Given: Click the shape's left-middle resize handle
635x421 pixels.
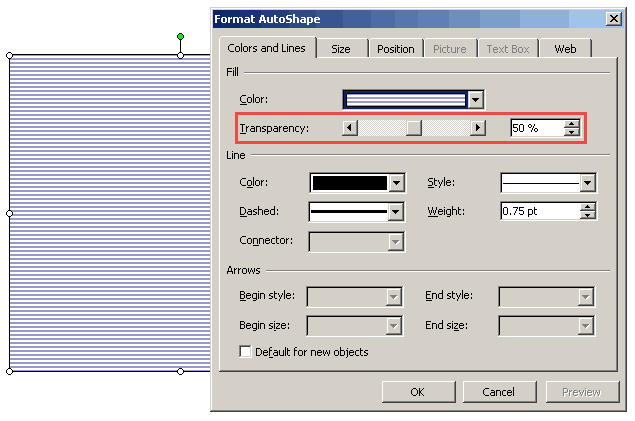Looking at the screenshot, I should [10, 213].
